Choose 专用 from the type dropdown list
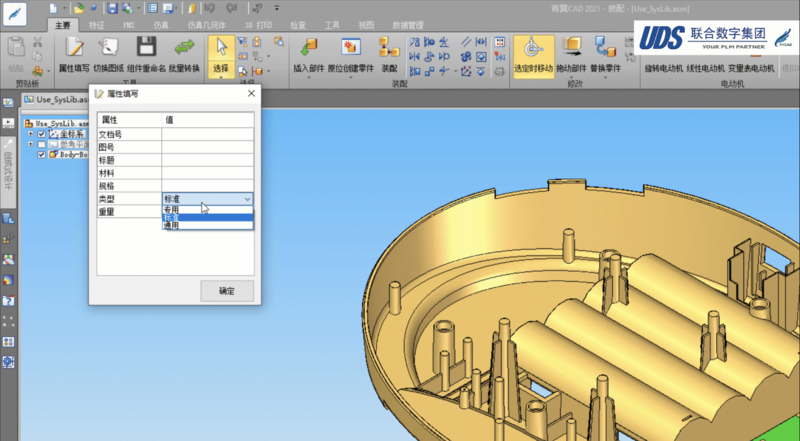 point(208,210)
